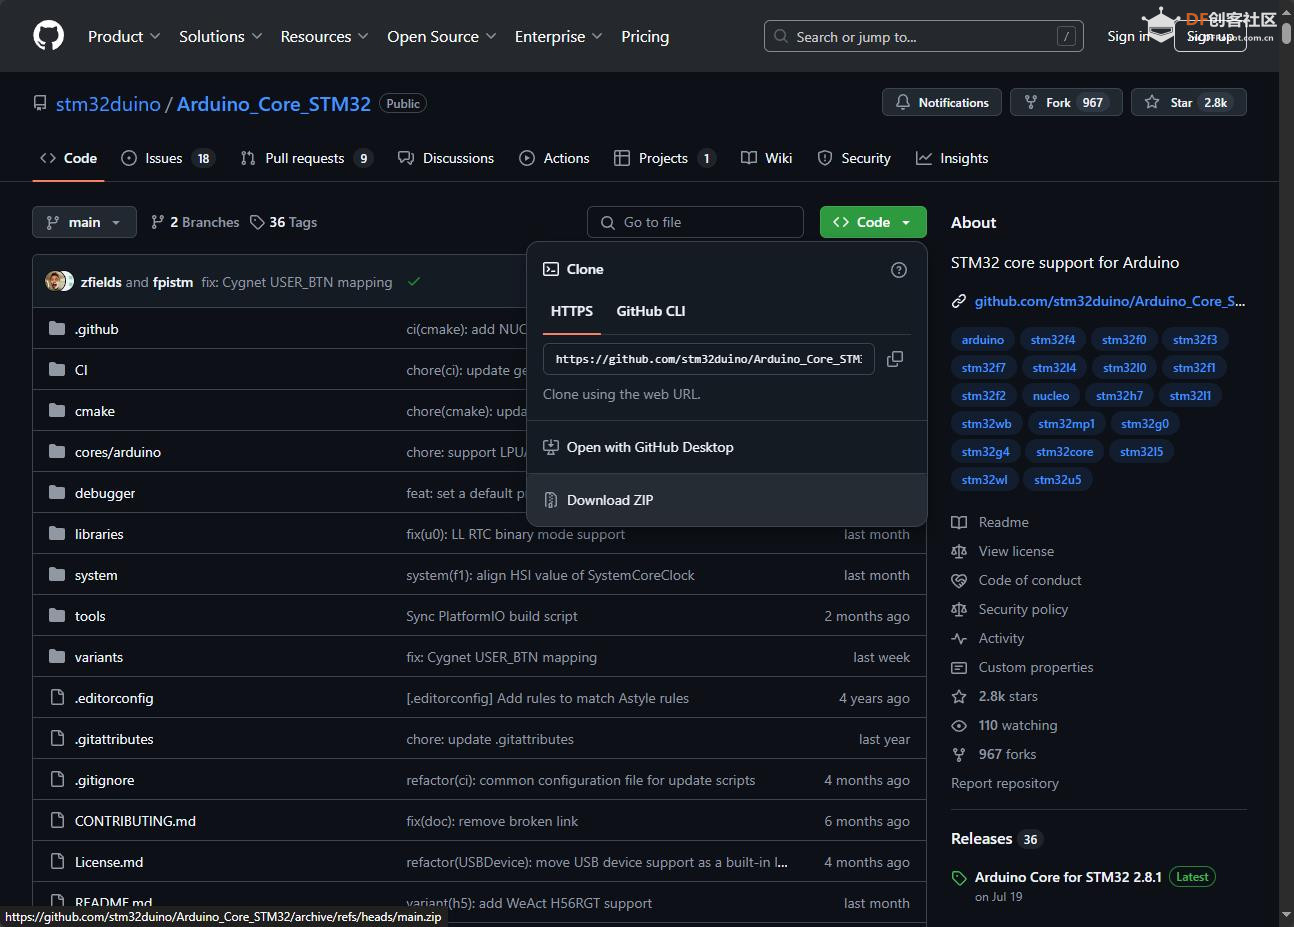1294x927 pixels.
Task: Open the Actions tab
Action: (554, 158)
